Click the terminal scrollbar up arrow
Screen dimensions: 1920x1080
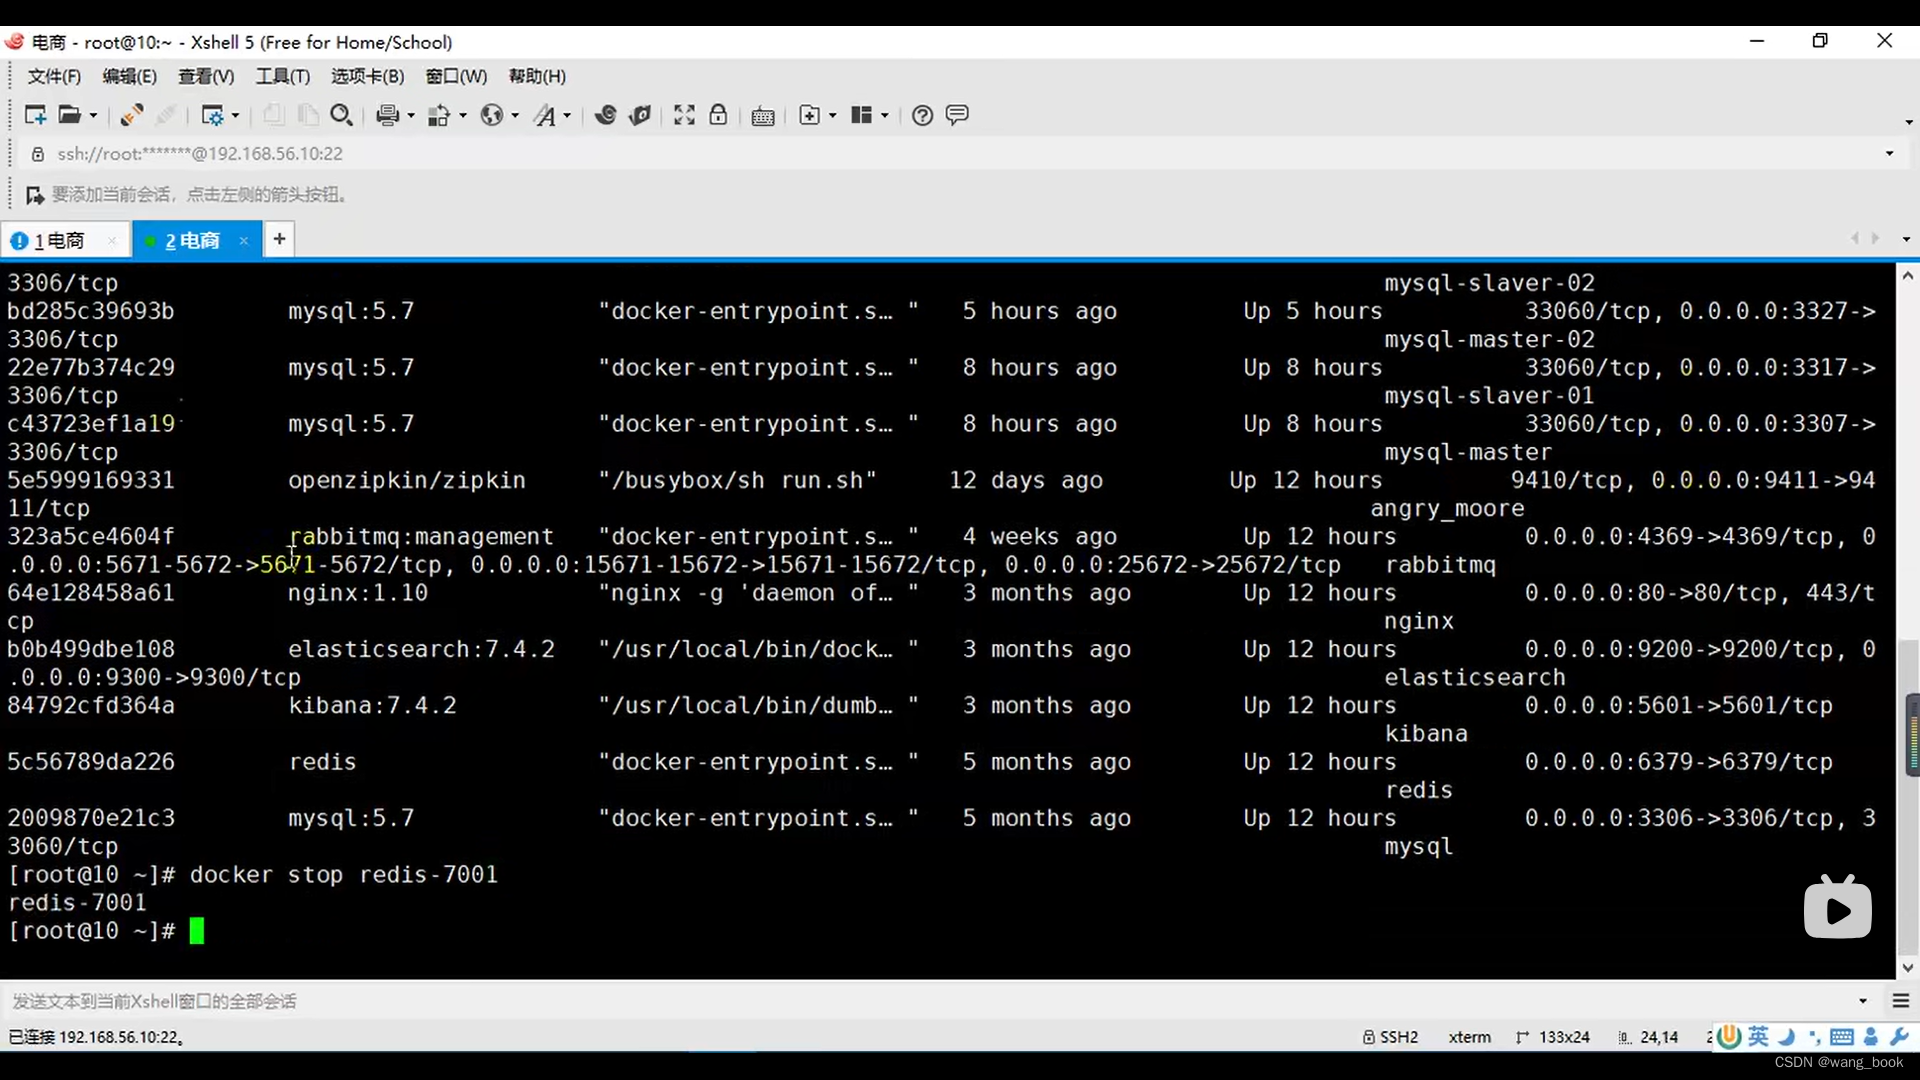(x=1907, y=275)
